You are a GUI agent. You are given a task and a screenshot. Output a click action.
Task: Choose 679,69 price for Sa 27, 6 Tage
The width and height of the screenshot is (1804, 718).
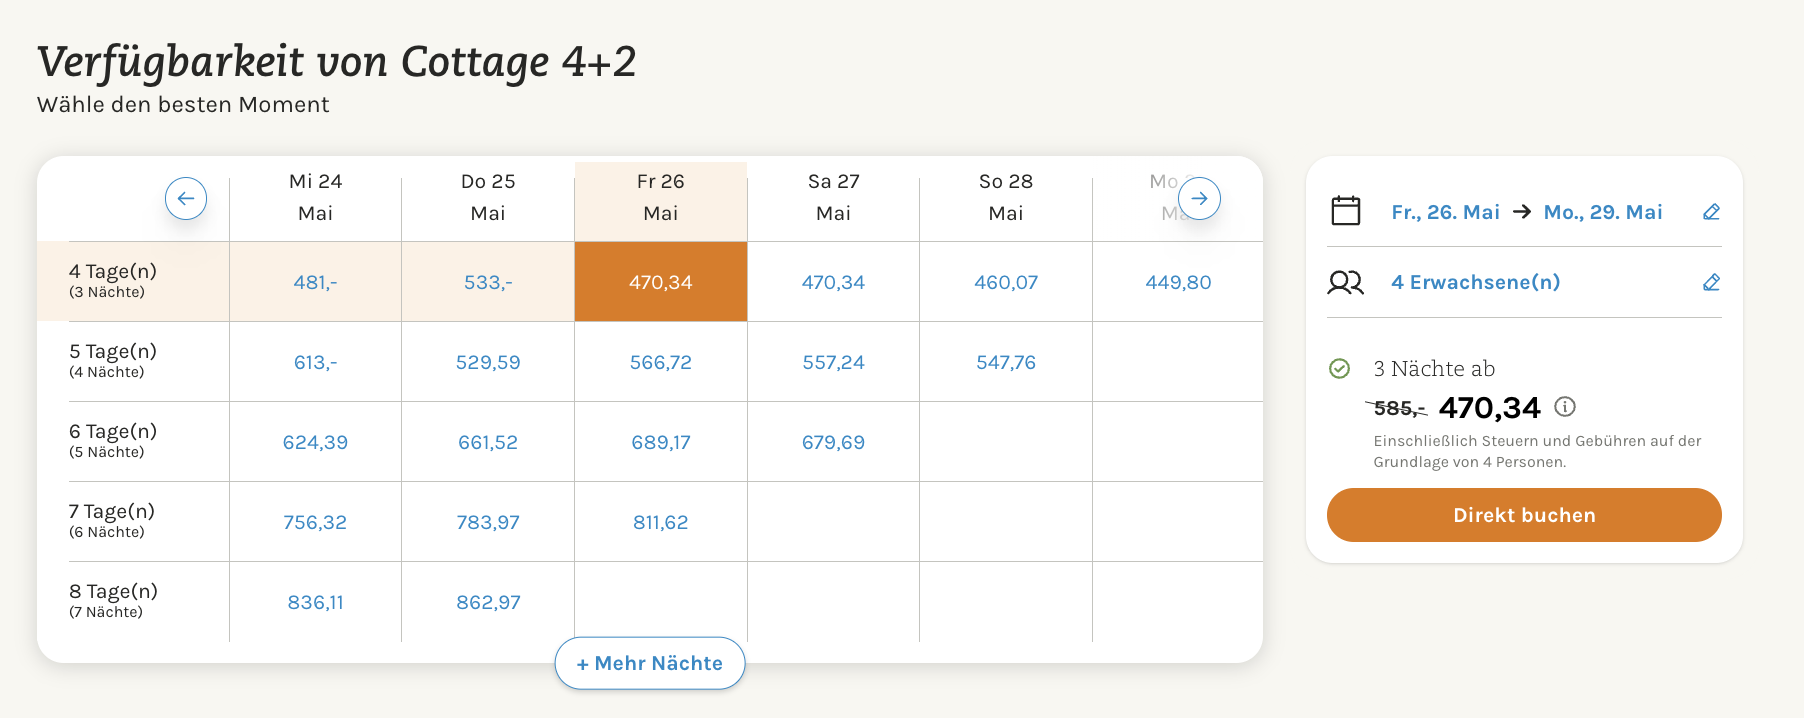tap(833, 442)
